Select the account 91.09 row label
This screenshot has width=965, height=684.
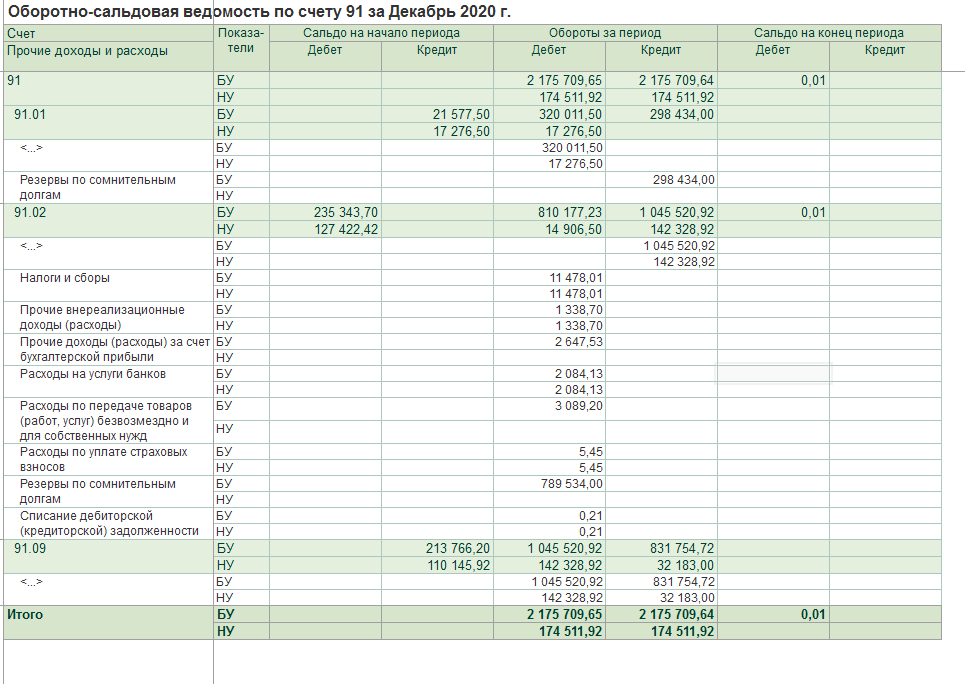click(x=30, y=549)
